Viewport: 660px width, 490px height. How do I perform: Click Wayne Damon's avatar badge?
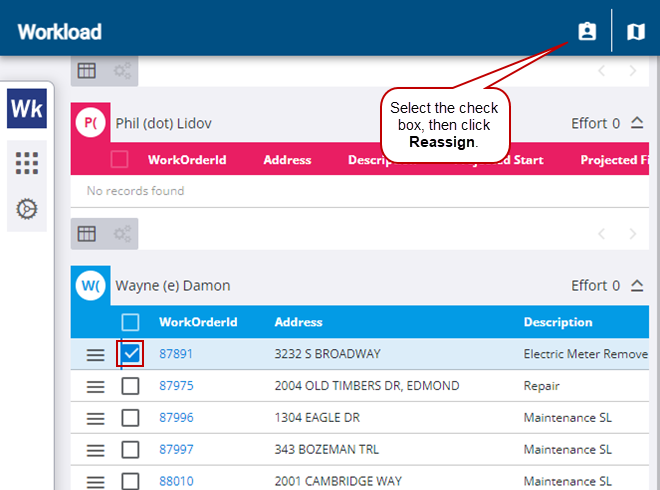click(x=91, y=286)
